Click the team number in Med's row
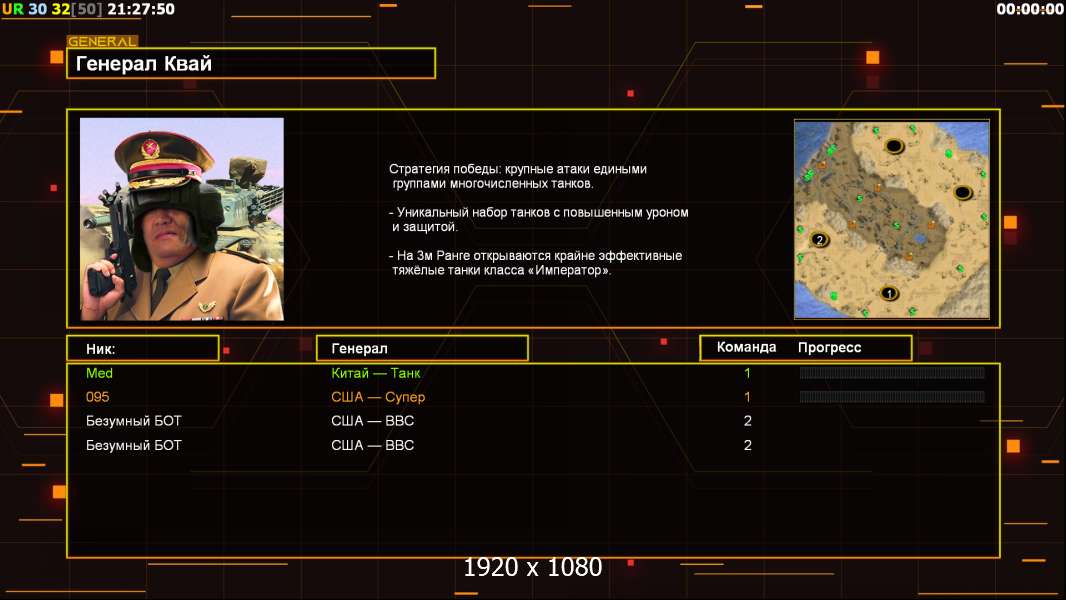Image resolution: width=1066 pixels, height=600 pixels. point(747,373)
